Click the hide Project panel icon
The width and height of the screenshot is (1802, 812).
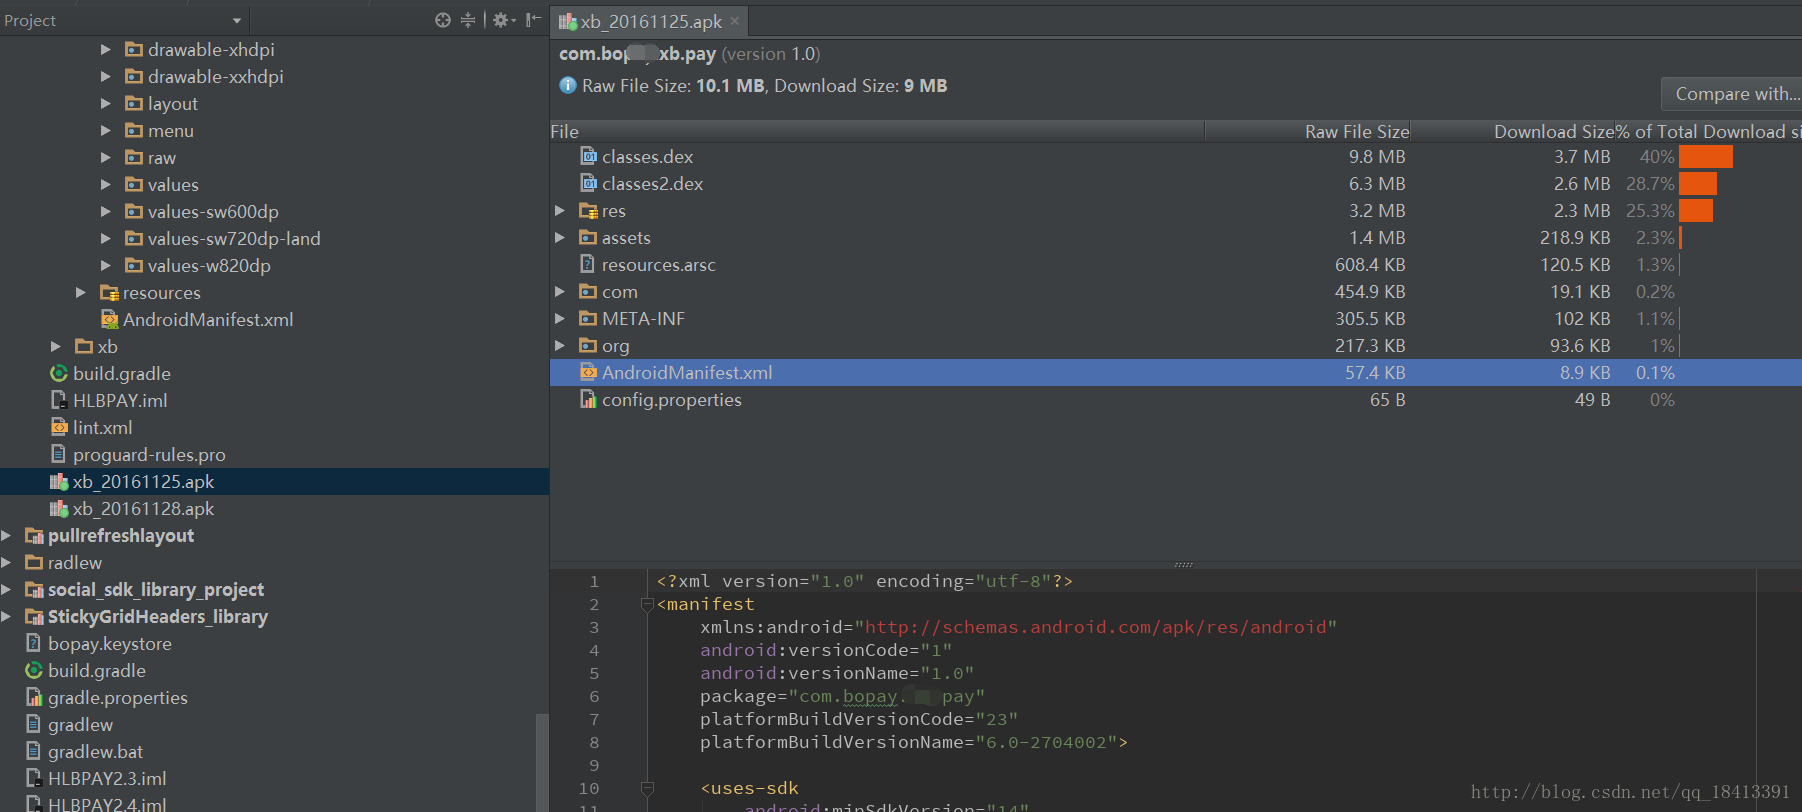click(533, 20)
